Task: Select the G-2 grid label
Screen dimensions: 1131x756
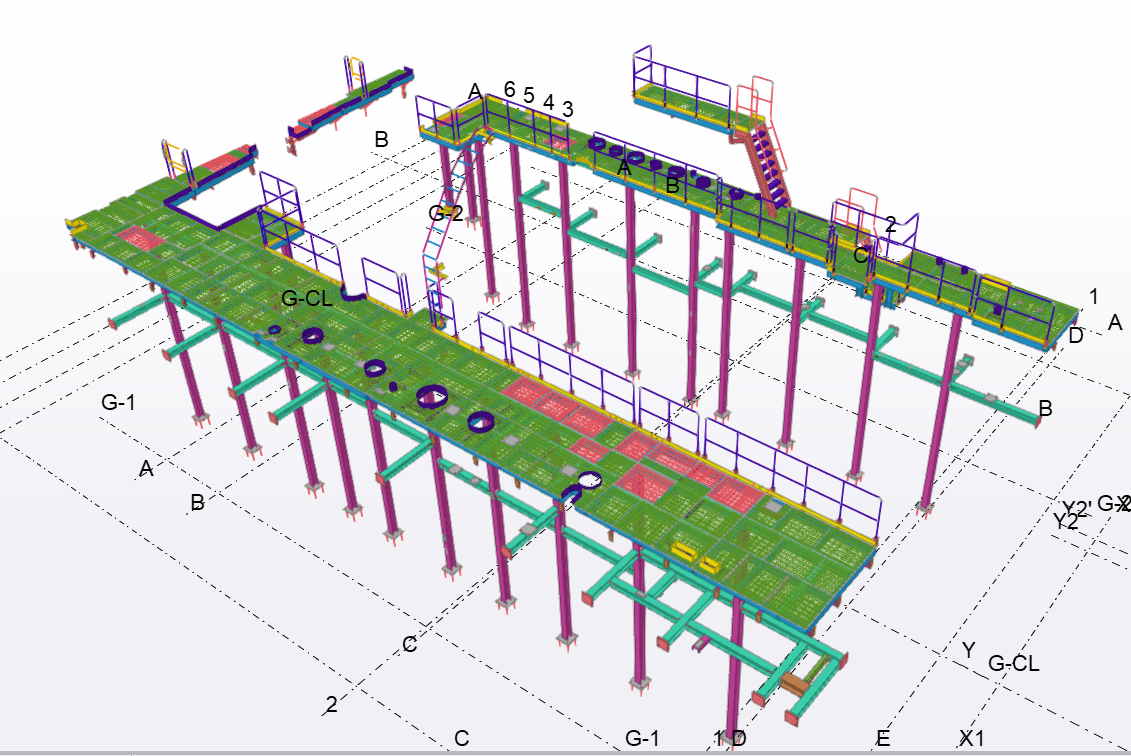Action: tap(446, 213)
